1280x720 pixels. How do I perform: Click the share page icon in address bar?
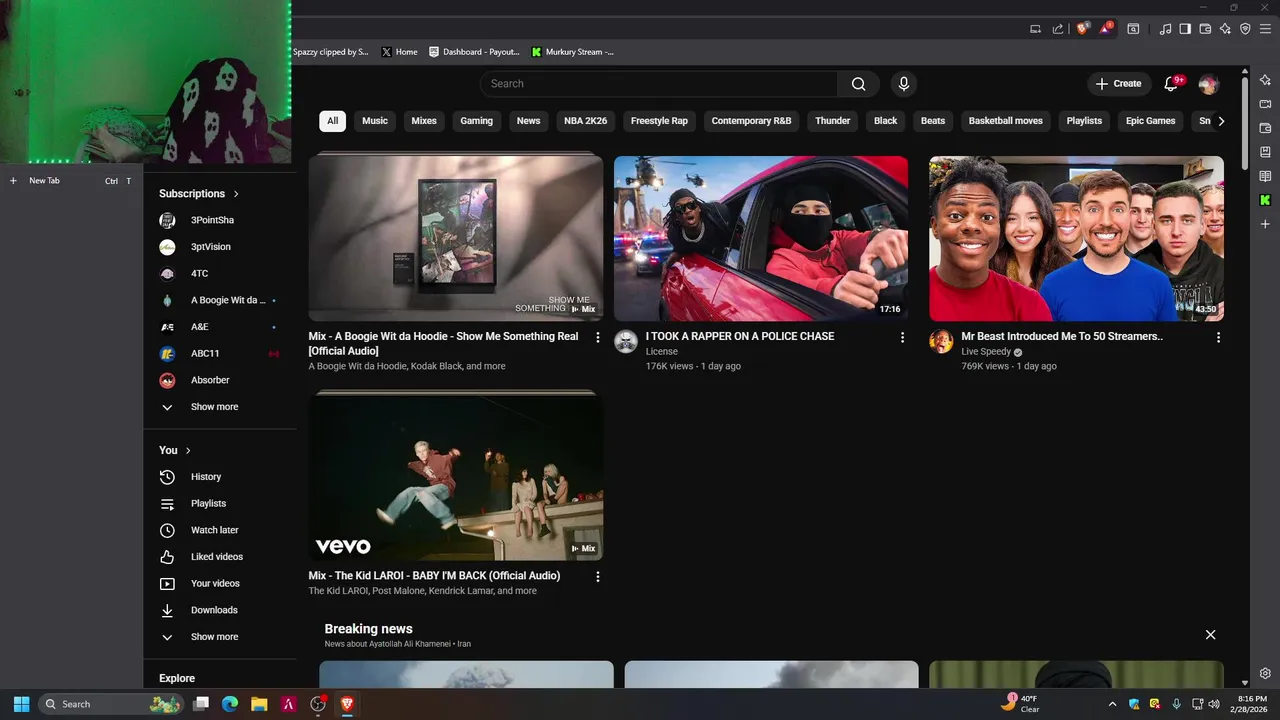coord(1057,29)
